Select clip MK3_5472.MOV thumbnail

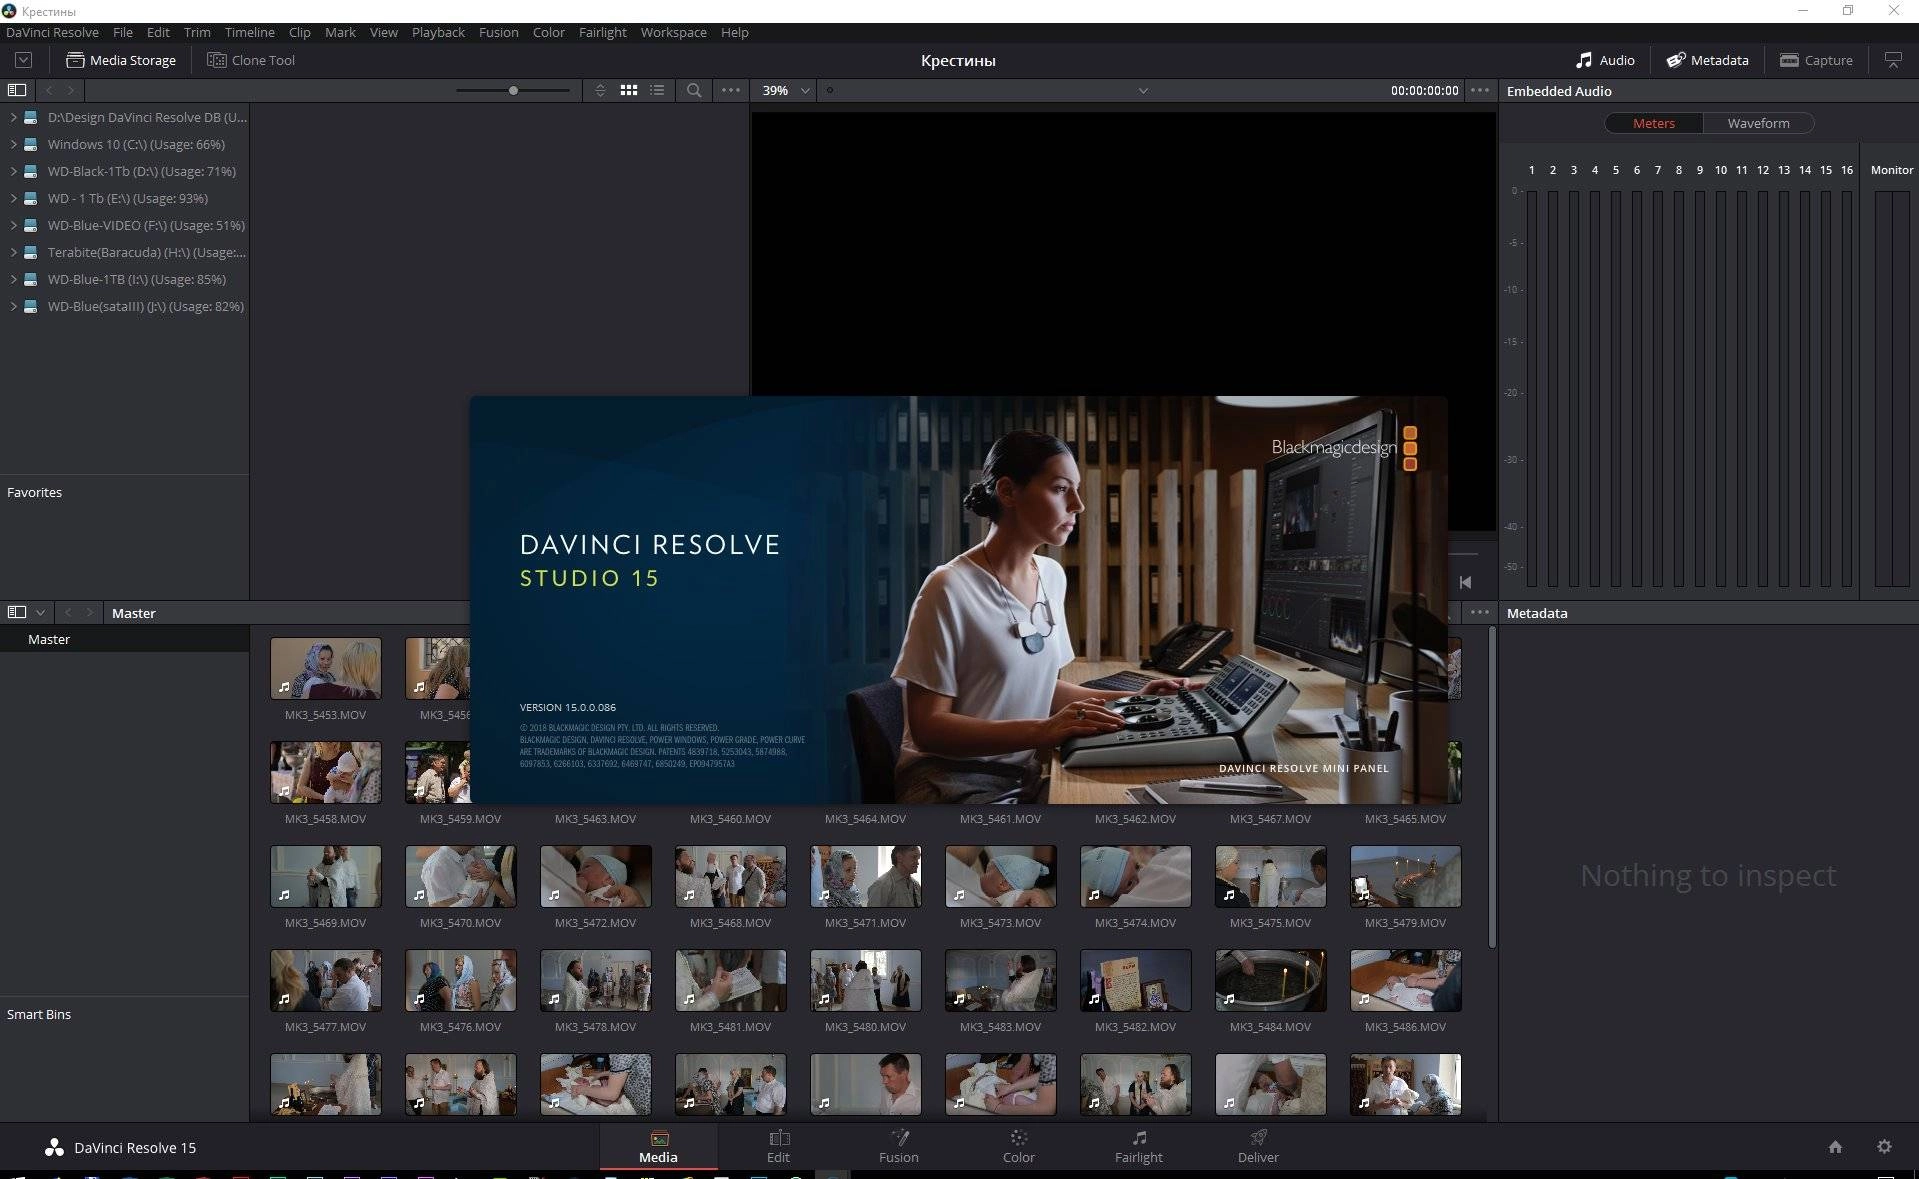595,876
